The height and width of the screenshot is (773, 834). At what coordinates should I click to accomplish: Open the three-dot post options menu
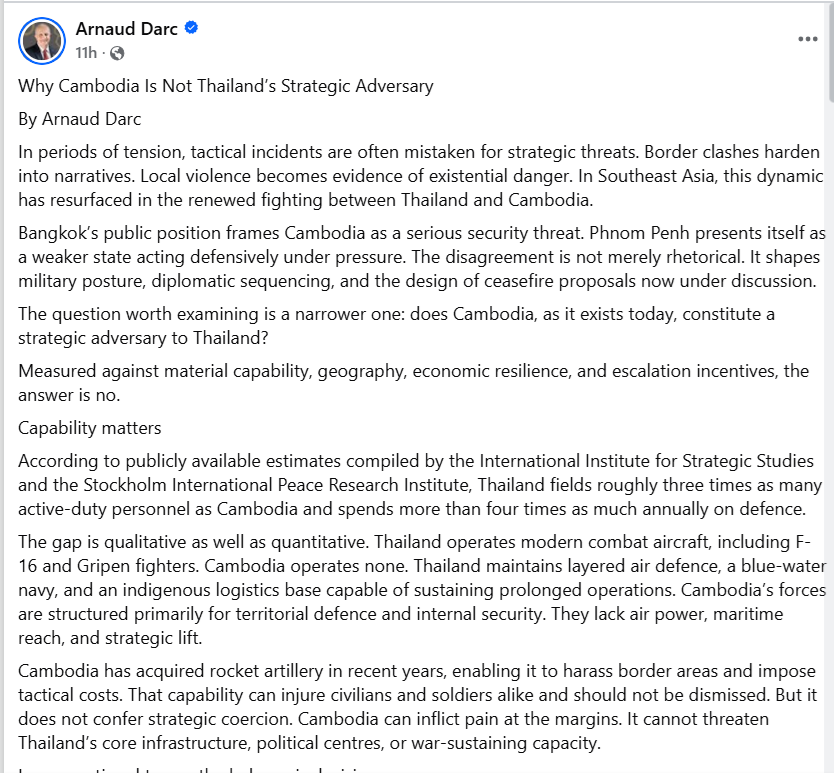point(808,39)
